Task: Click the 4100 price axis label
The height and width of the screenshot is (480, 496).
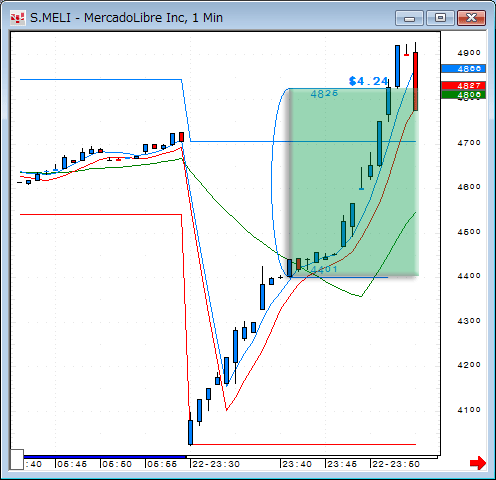Action: pyautogui.click(x=469, y=410)
